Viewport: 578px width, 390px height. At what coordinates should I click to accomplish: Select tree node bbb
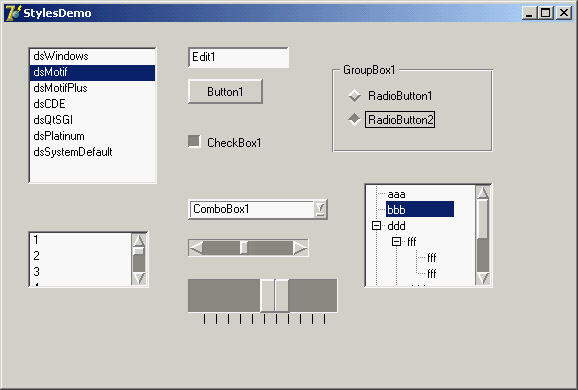(x=420, y=209)
